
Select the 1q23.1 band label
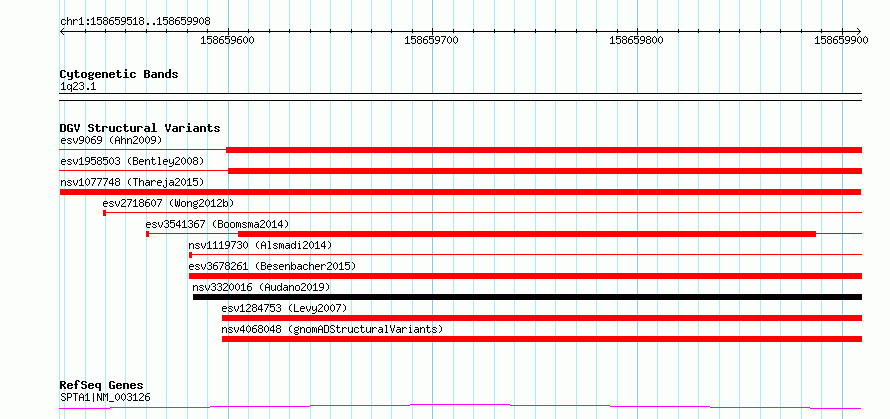click(x=78, y=87)
